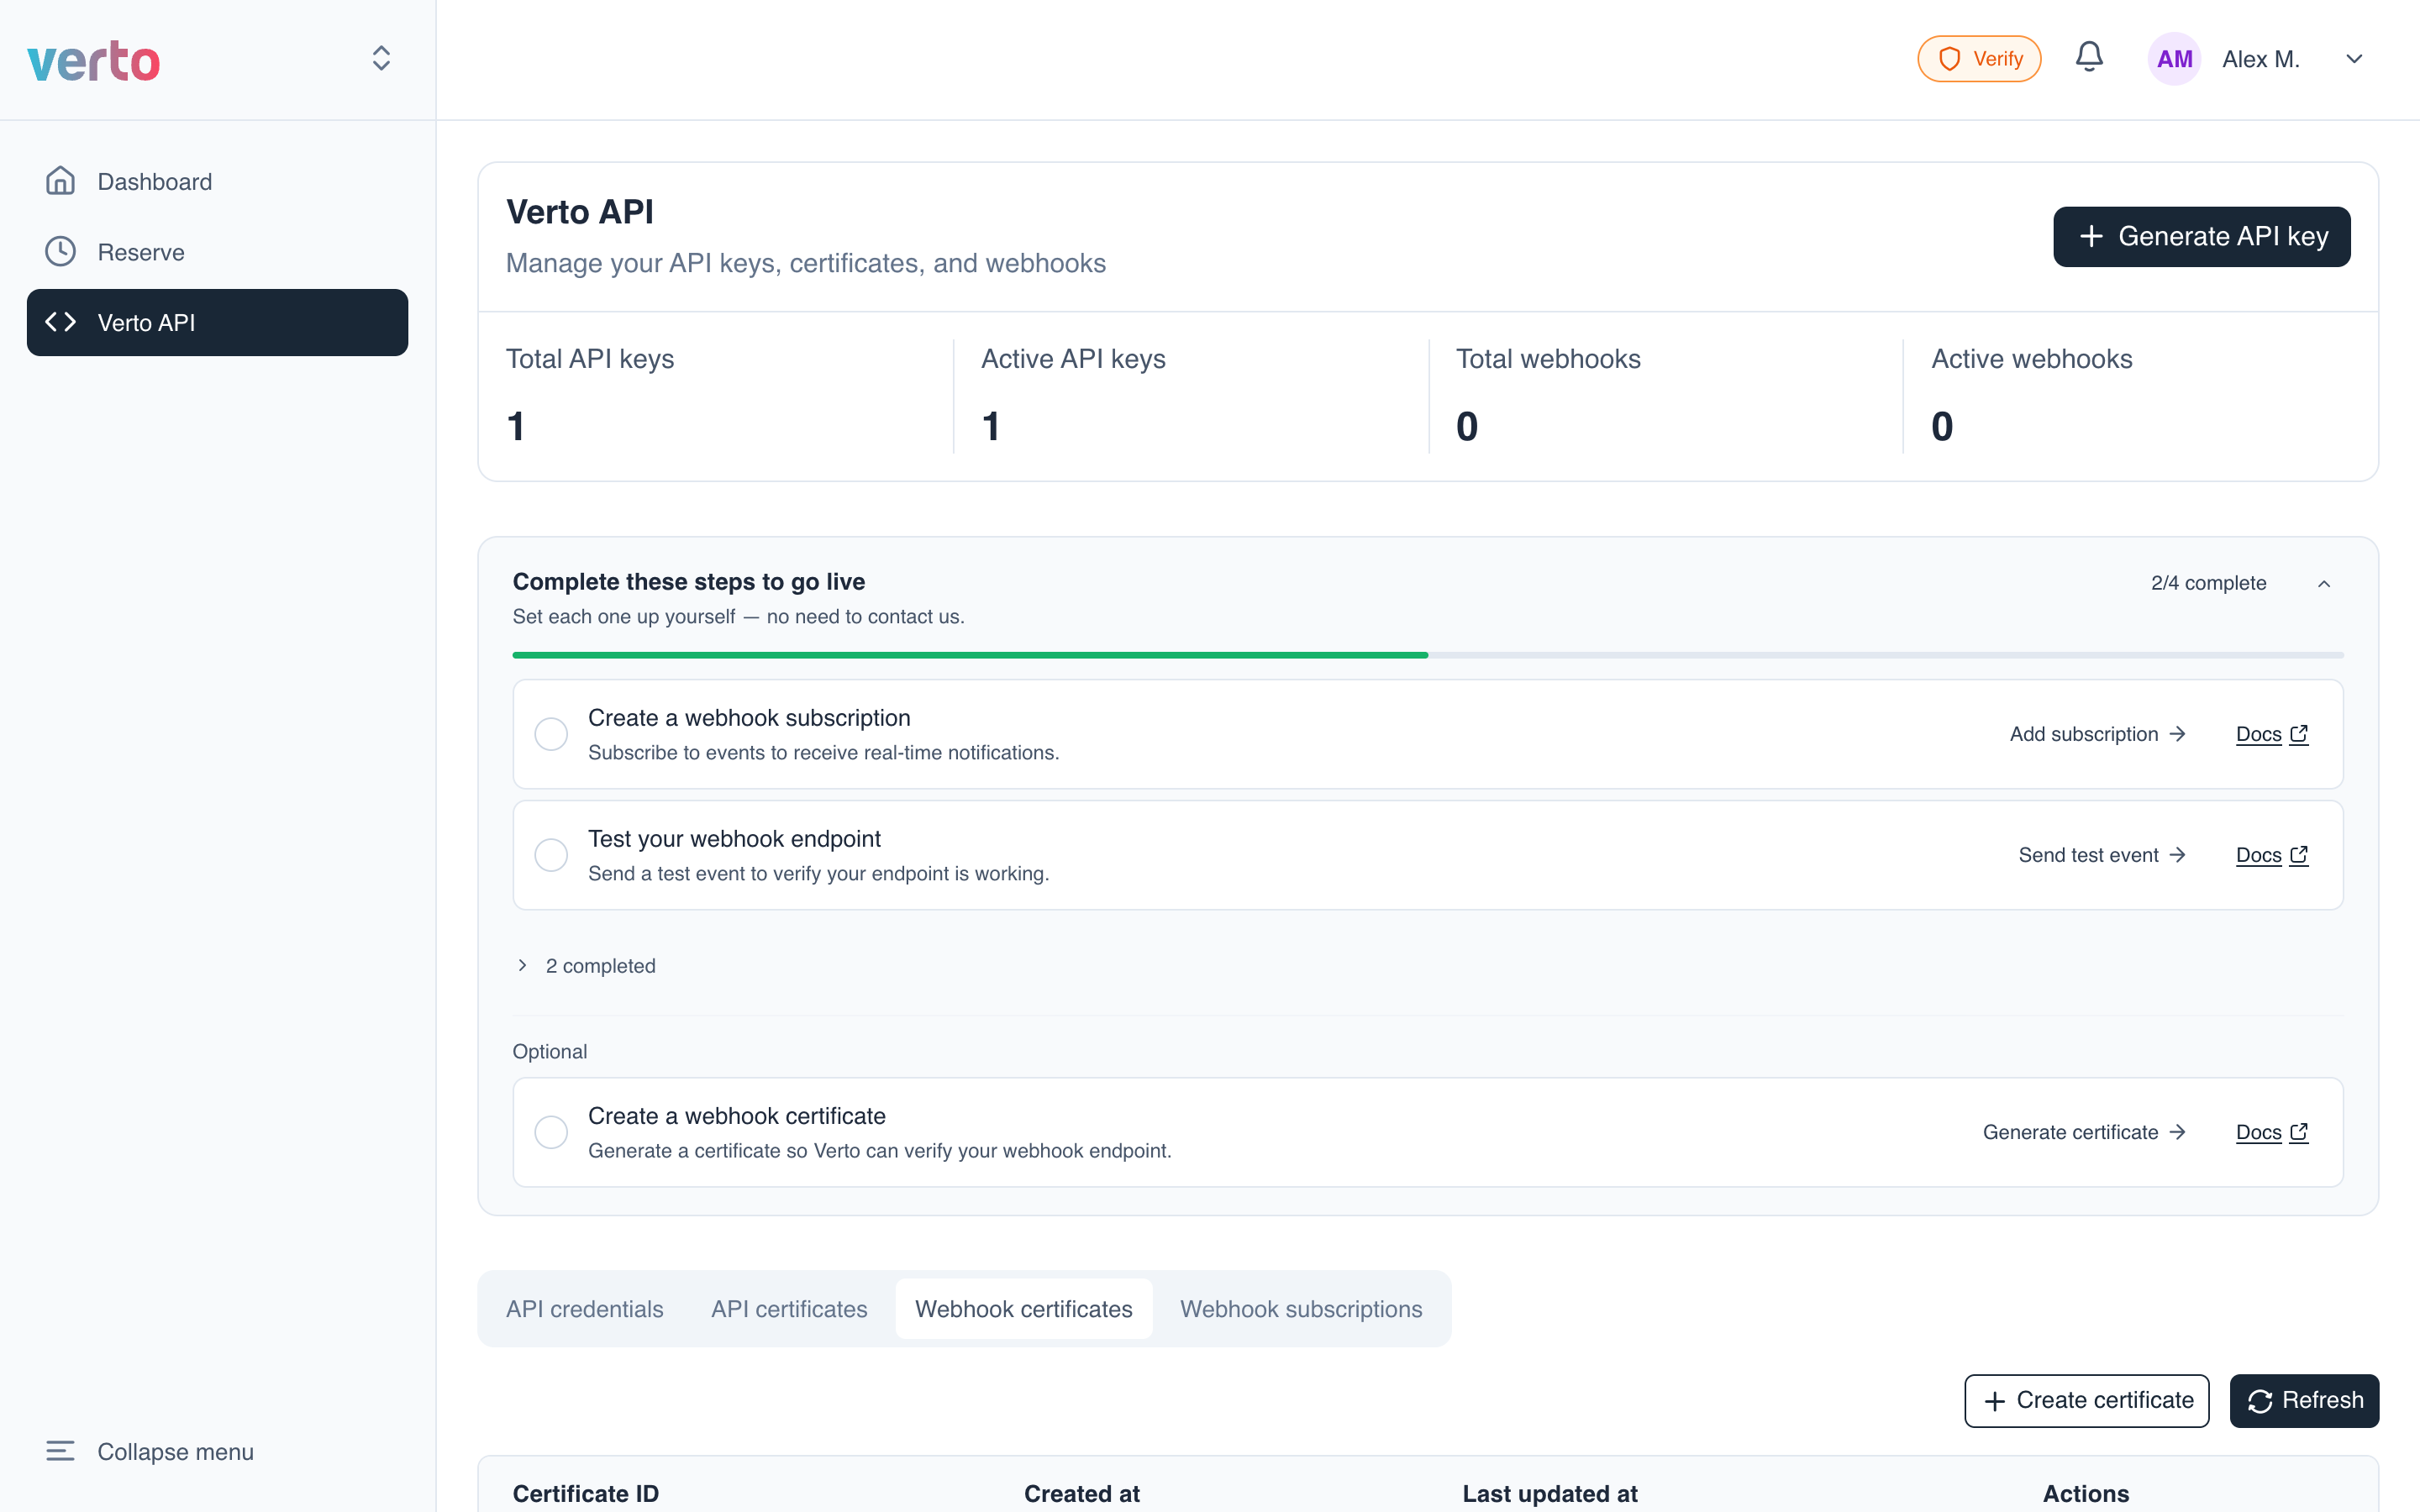The height and width of the screenshot is (1512, 2420).
Task: Click the Complete these steps to go live heading
Action: click(688, 582)
